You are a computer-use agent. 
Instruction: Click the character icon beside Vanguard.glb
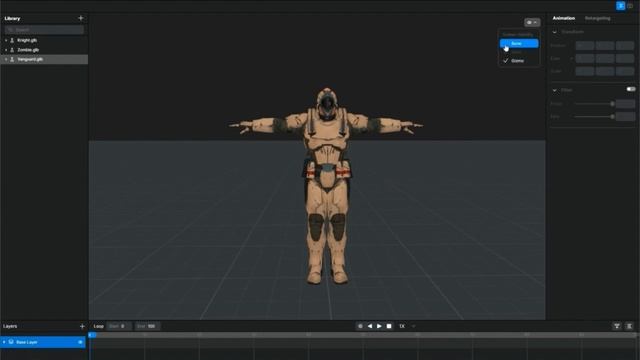click(x=12, y=59)
